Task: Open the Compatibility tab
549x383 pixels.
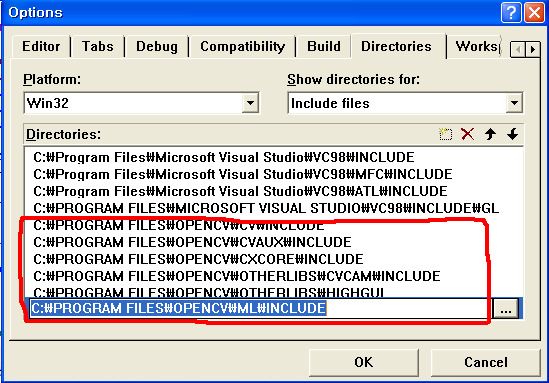Action: coord(242,47)
